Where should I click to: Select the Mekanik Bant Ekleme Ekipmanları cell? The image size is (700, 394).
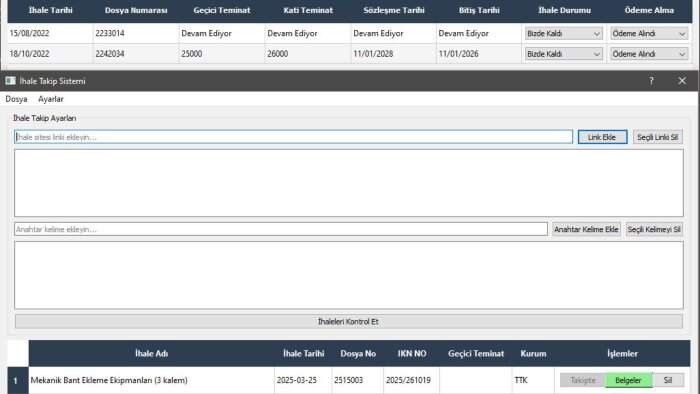point(152,380)
